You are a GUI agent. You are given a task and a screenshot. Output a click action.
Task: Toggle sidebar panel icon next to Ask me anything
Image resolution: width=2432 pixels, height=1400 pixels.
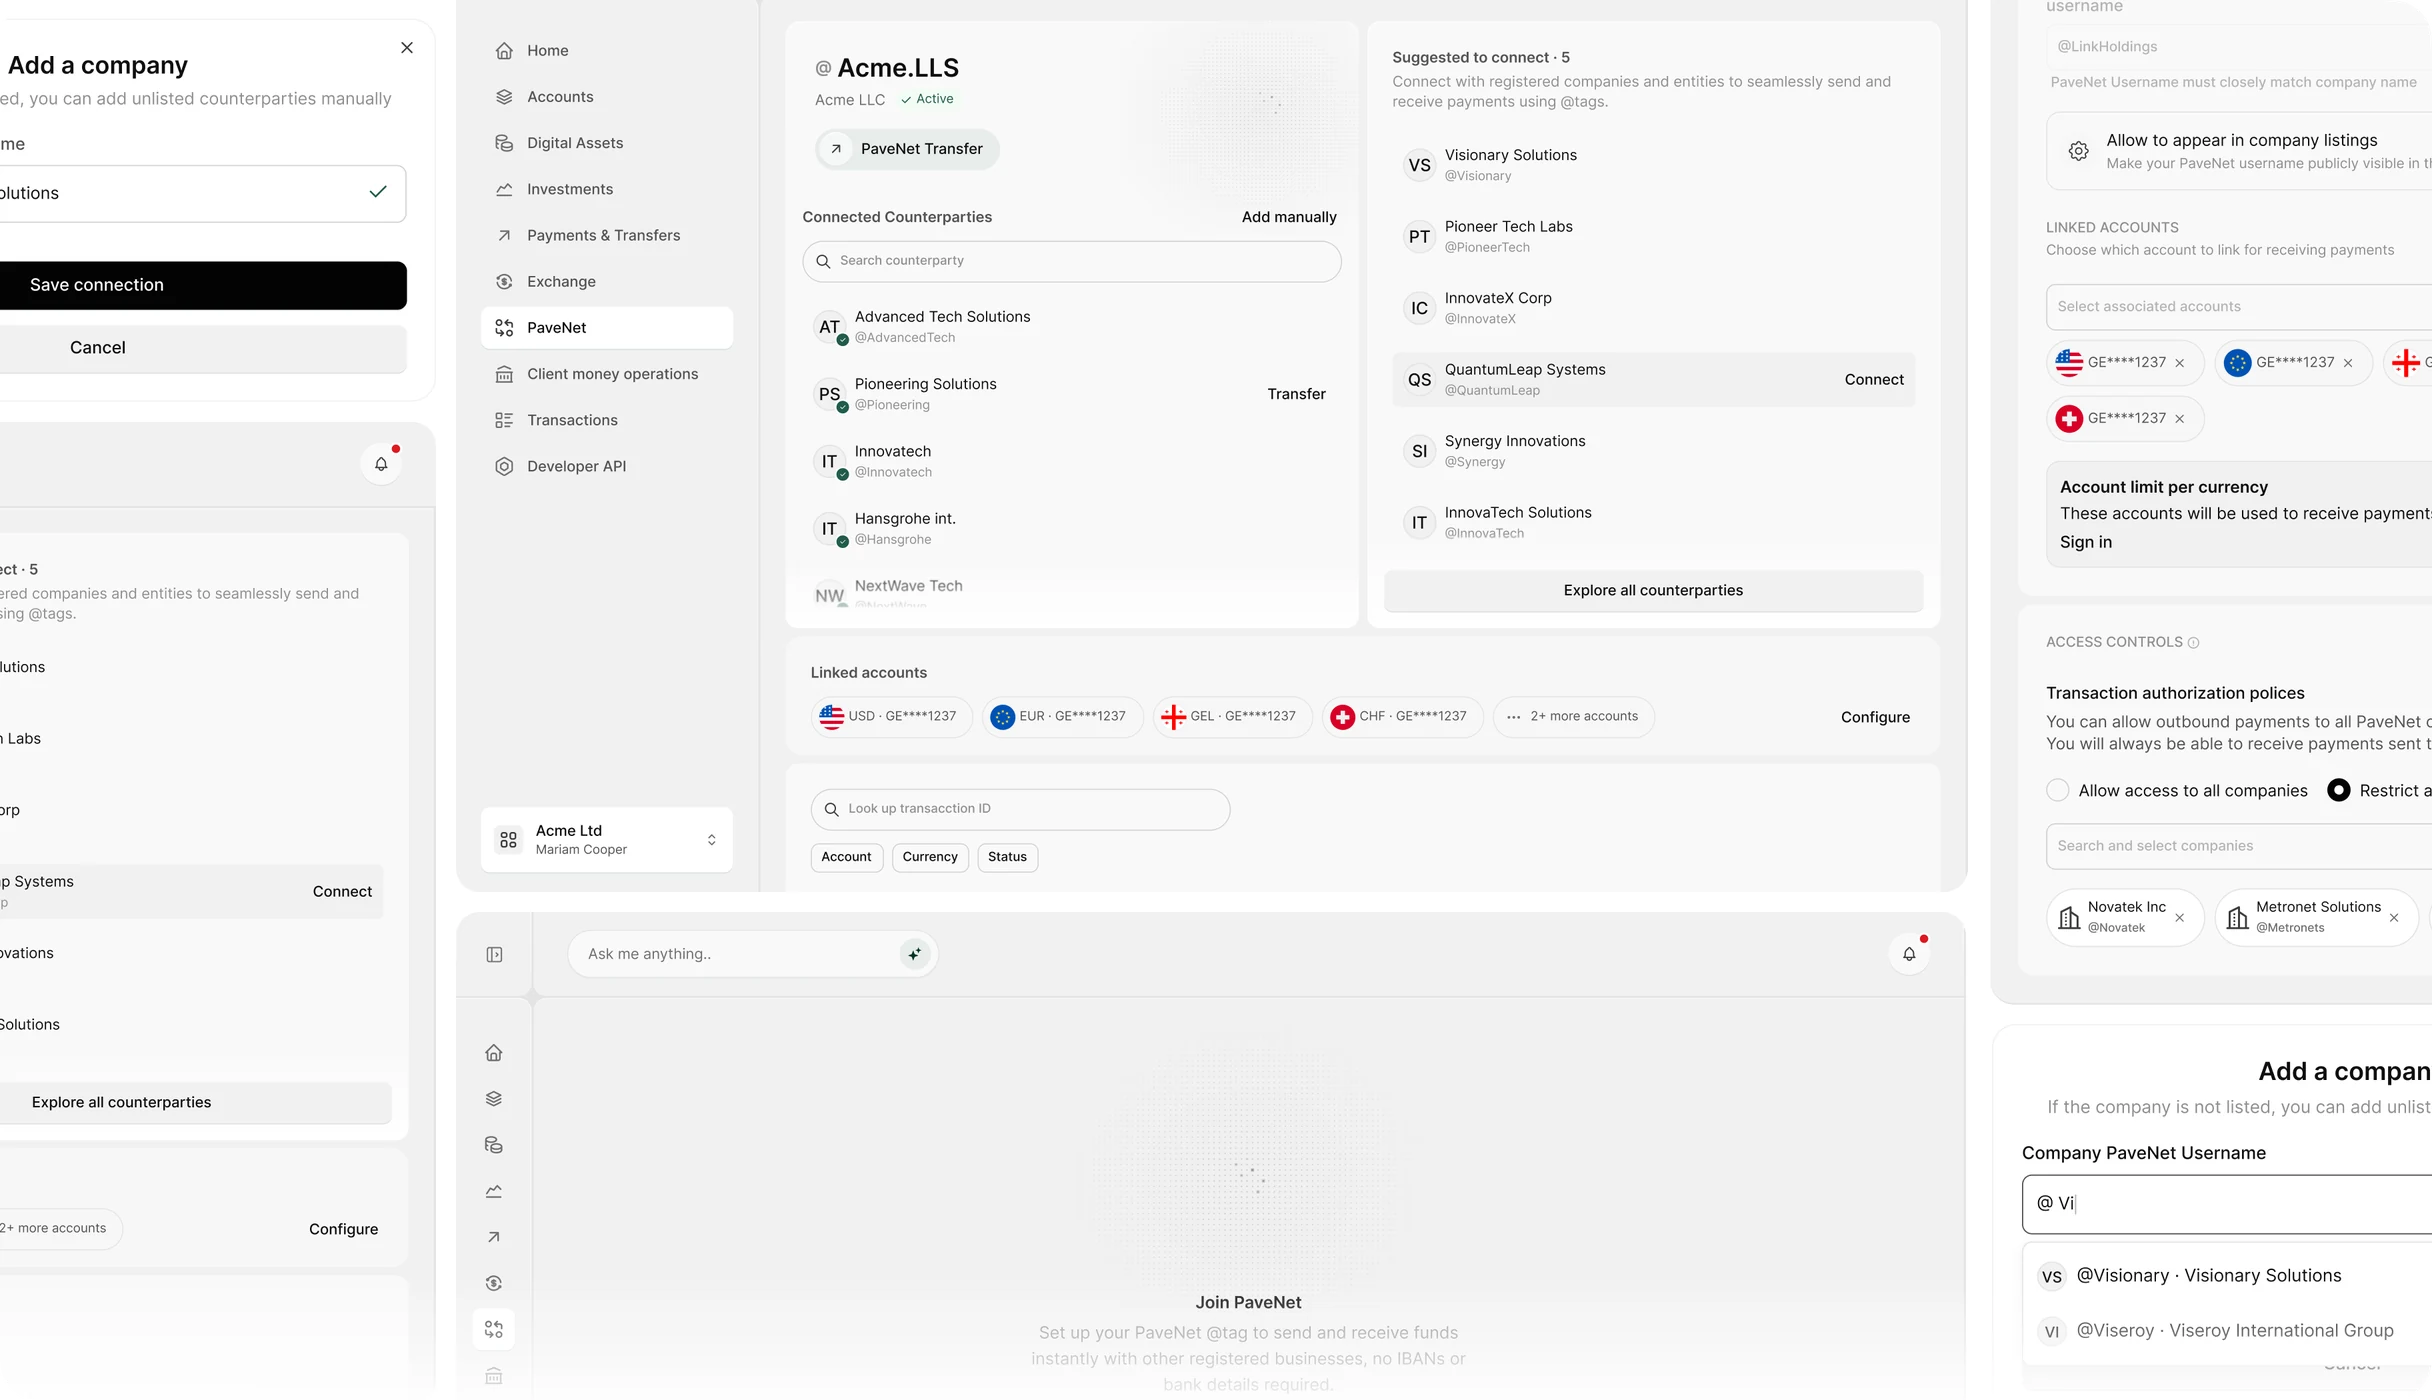click(x=494, y=955)
